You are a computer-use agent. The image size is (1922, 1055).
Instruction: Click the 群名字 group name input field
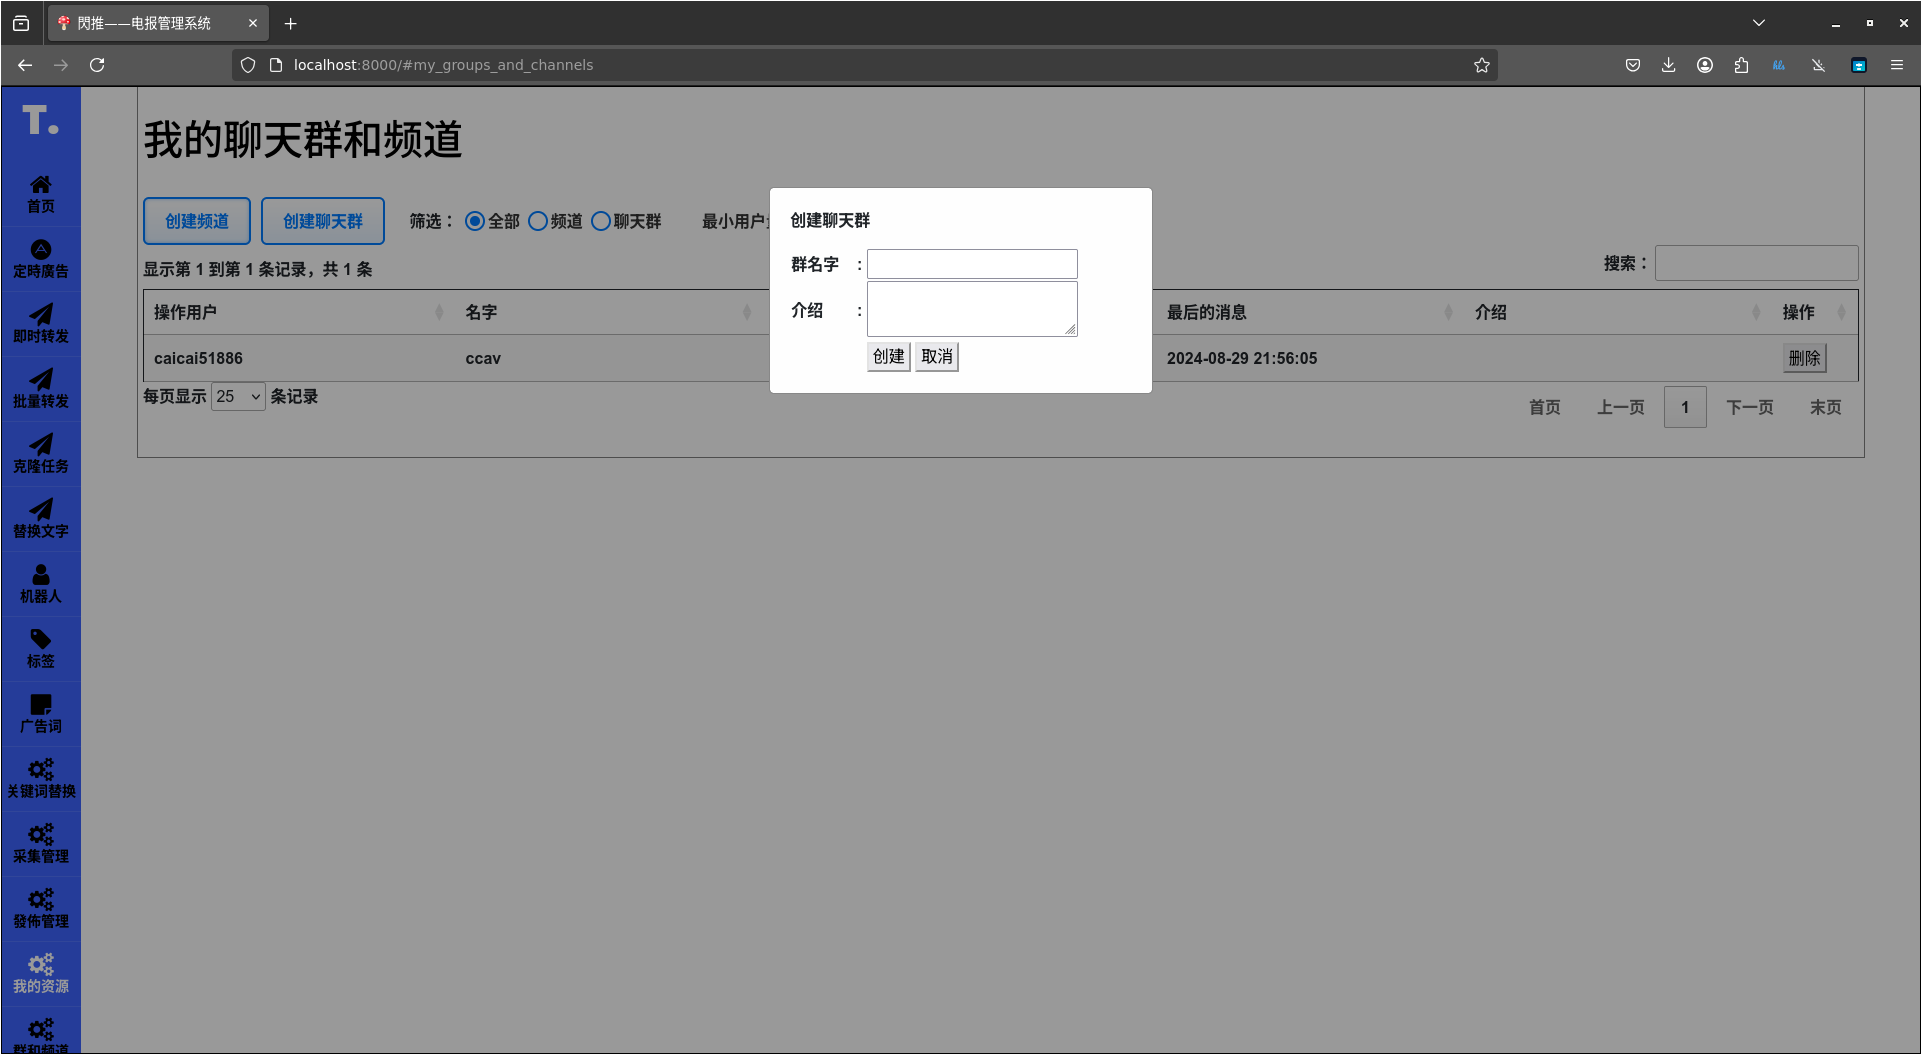[972, 264]
